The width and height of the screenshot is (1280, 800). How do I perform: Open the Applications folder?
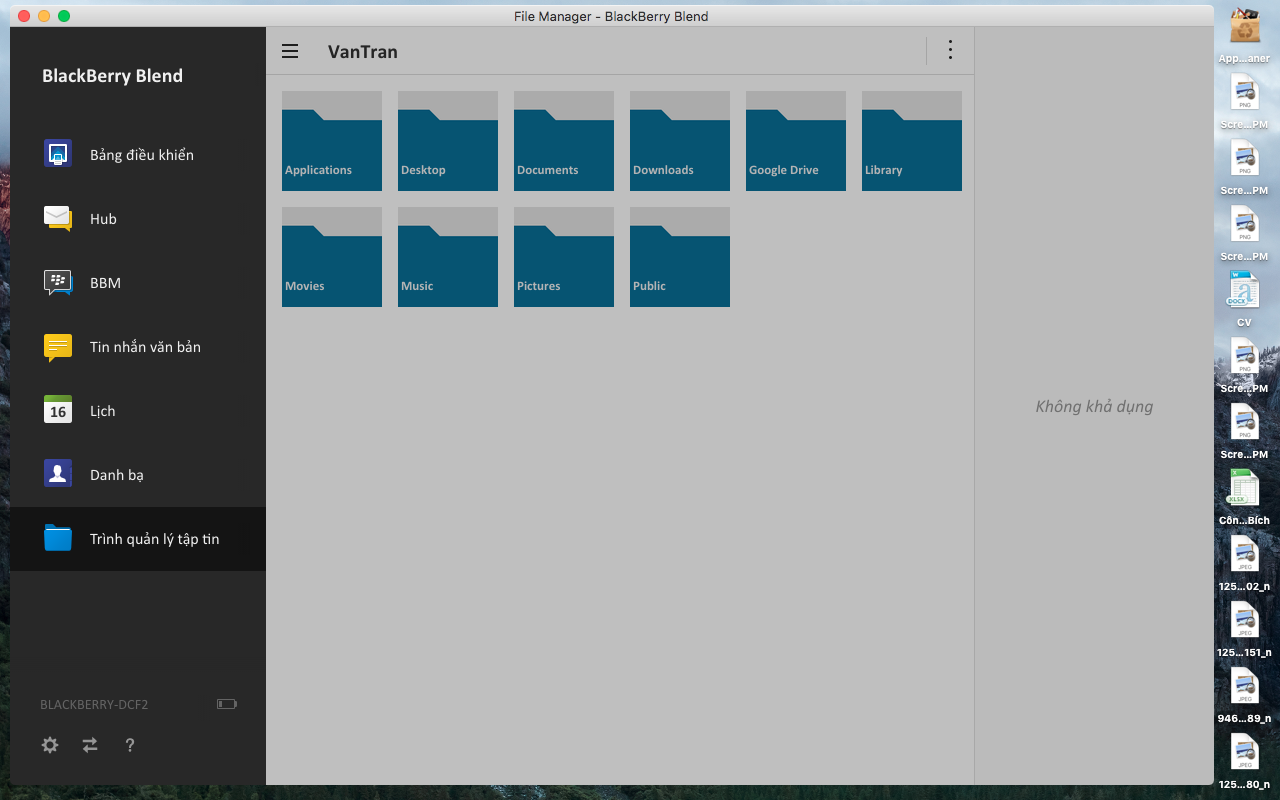click(x=332, y=141)
